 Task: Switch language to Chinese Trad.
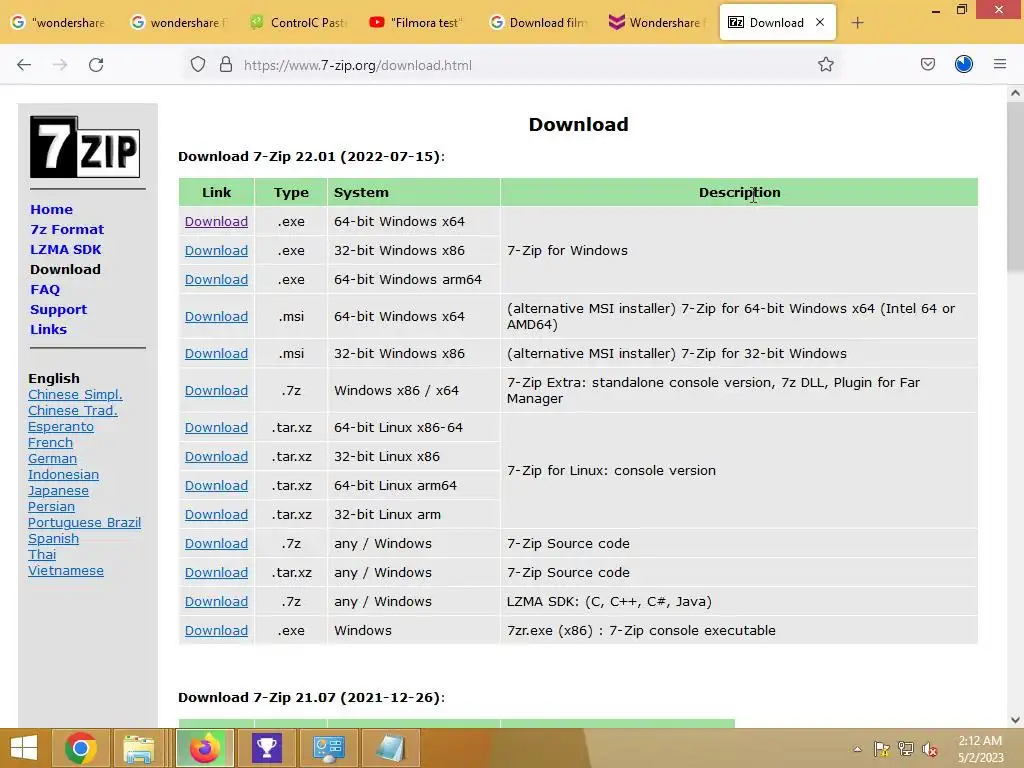coord(72,411)
